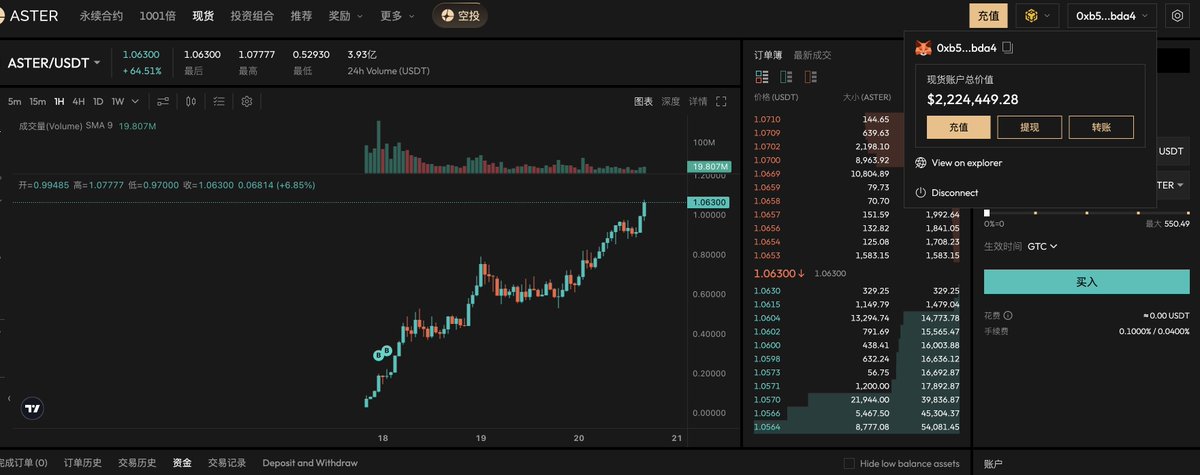Open chart settings gear icon

coord(247,101)
